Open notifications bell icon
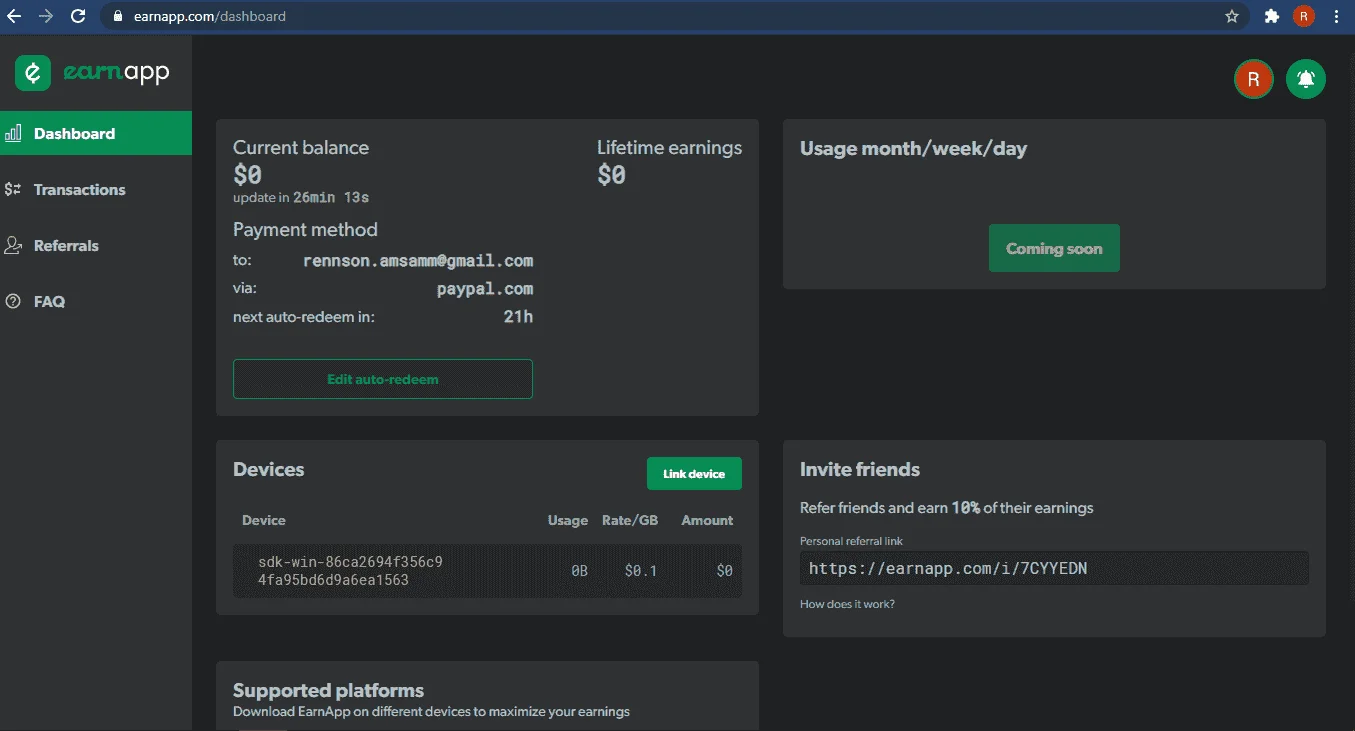The image size is (1355, 731). pos(1305,79)
